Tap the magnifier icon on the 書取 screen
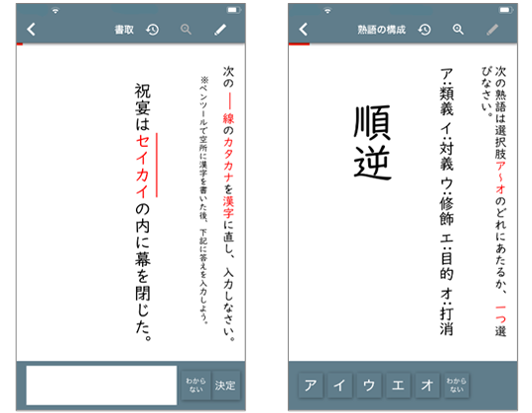The height and width of the screenshot is (413, 532). [186, 30]
